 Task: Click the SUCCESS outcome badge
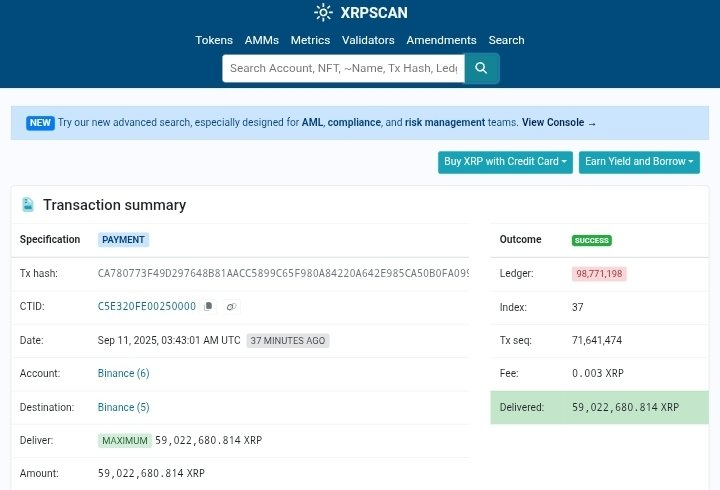point(591,240)
